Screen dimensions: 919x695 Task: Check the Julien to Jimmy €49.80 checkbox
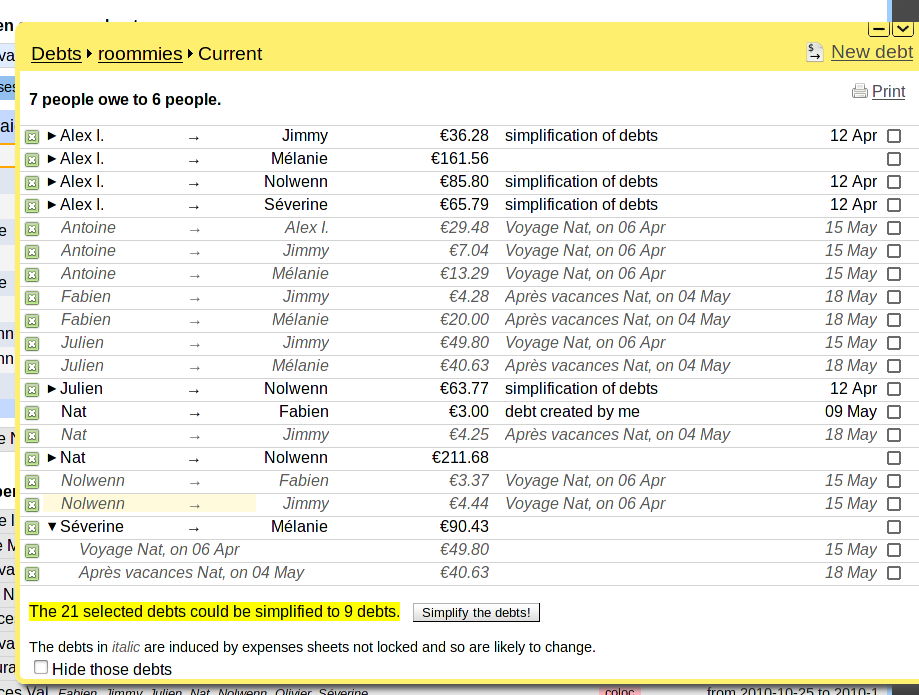[894, 343]
